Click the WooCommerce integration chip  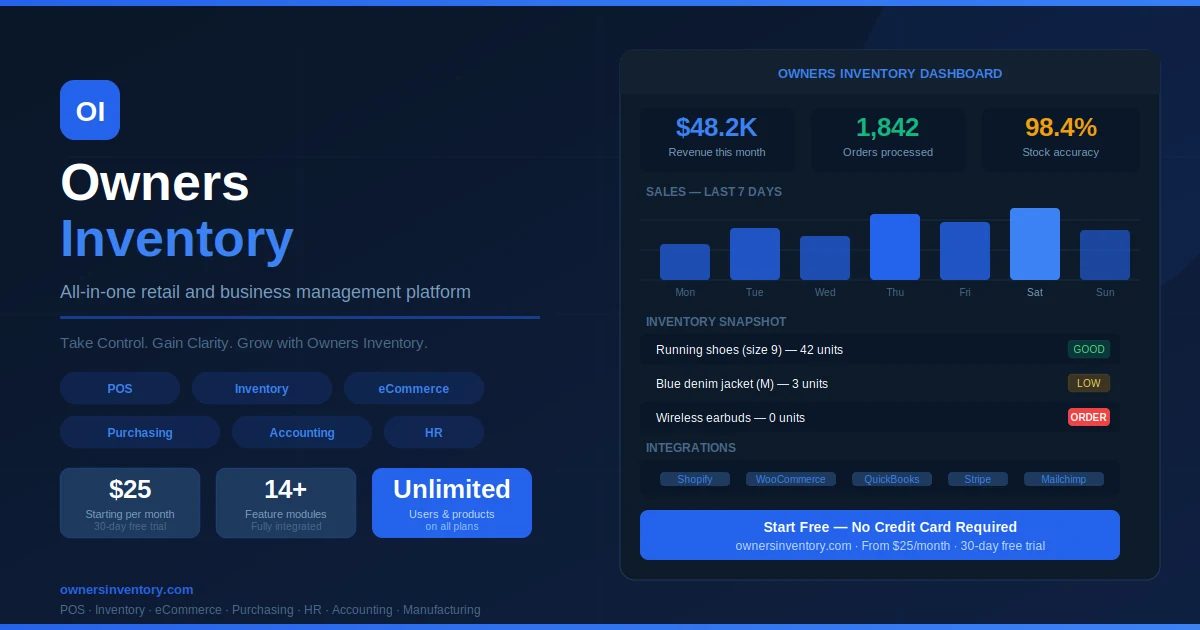point(791,479)
